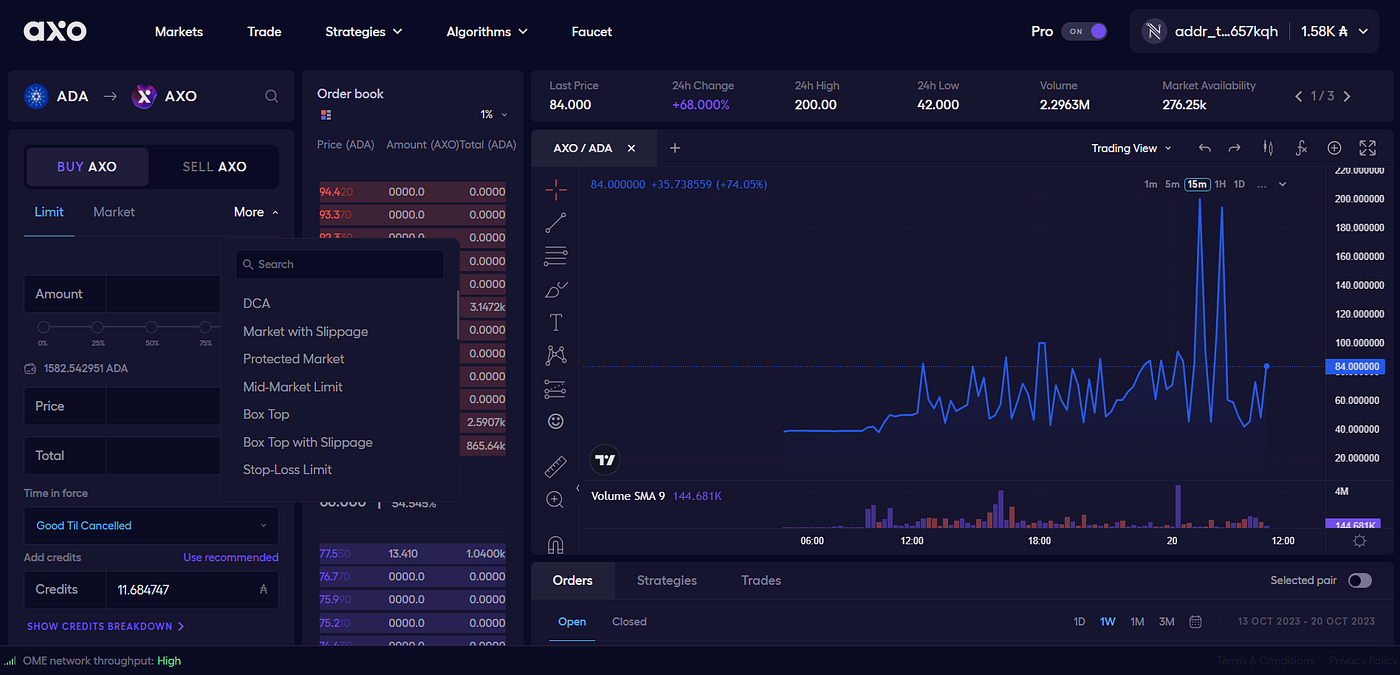The height and width of the screenshot is (675, 1400).
Task: Go to previous market stats page
Action: 1299,97
